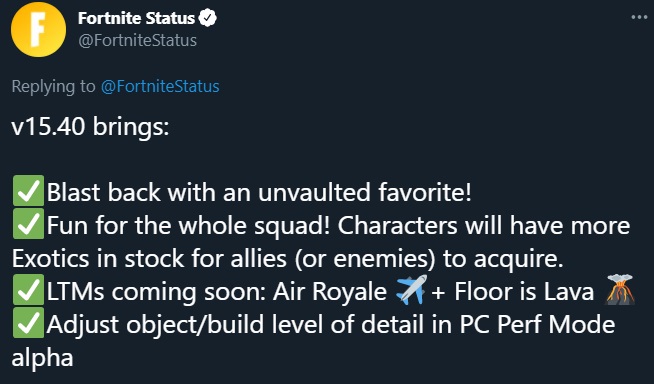This screenshot has width=654, height=384.
Task: Click the 'Blast back with an unvaulted favorite!' line
Action: 259,193
